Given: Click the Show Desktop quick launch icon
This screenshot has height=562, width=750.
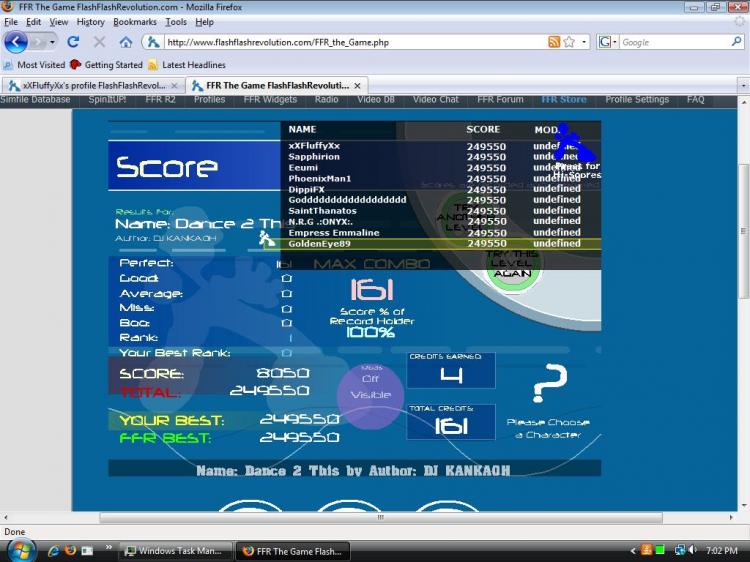Looking at the screenshot, I should pos(87,551).
